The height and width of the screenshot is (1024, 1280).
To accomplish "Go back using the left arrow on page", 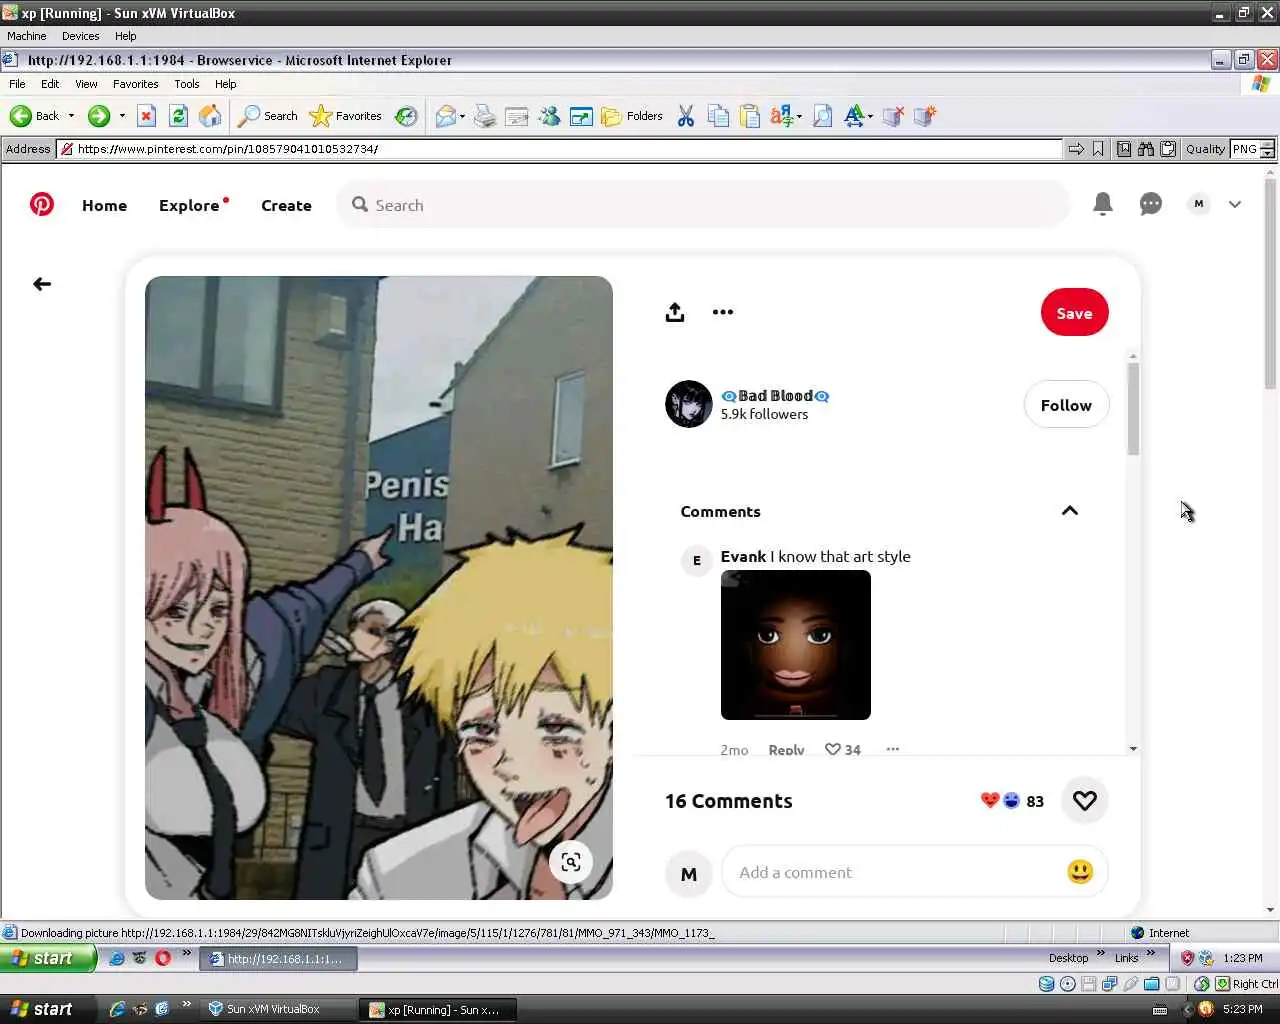I will click(x=42, y=284).
